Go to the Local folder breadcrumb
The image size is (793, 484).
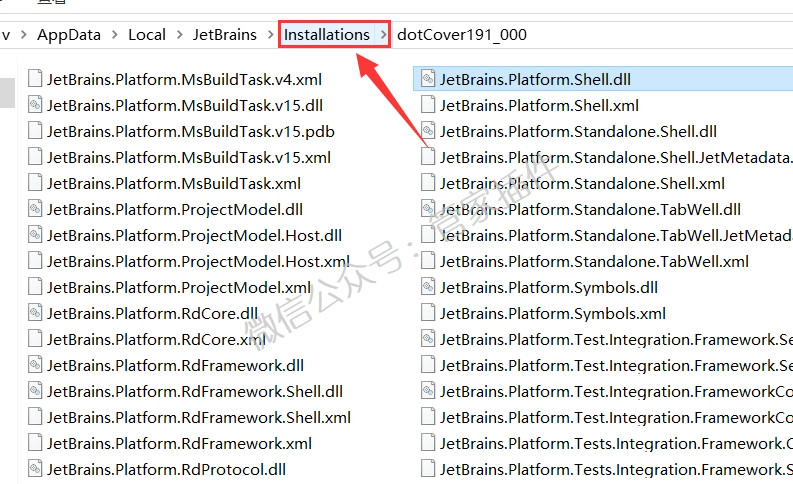(x=147, y=34)
